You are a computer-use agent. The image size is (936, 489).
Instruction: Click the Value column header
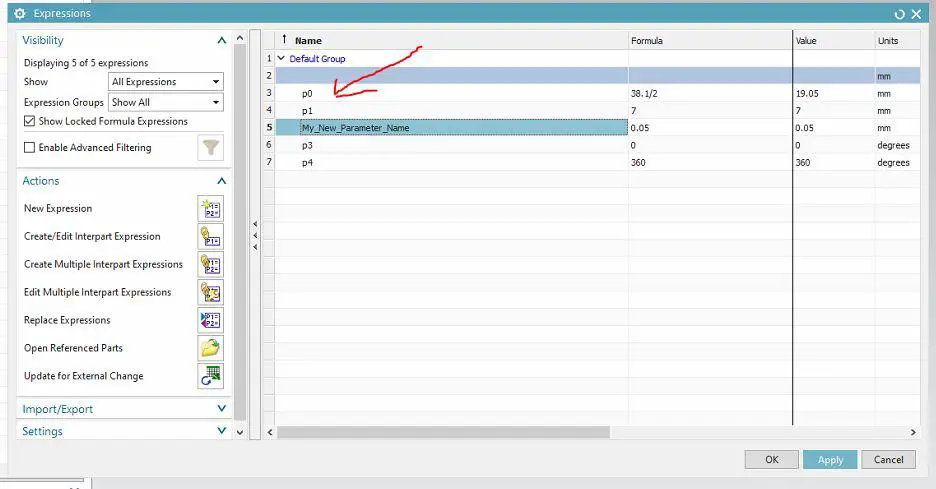tap(834, 41)
